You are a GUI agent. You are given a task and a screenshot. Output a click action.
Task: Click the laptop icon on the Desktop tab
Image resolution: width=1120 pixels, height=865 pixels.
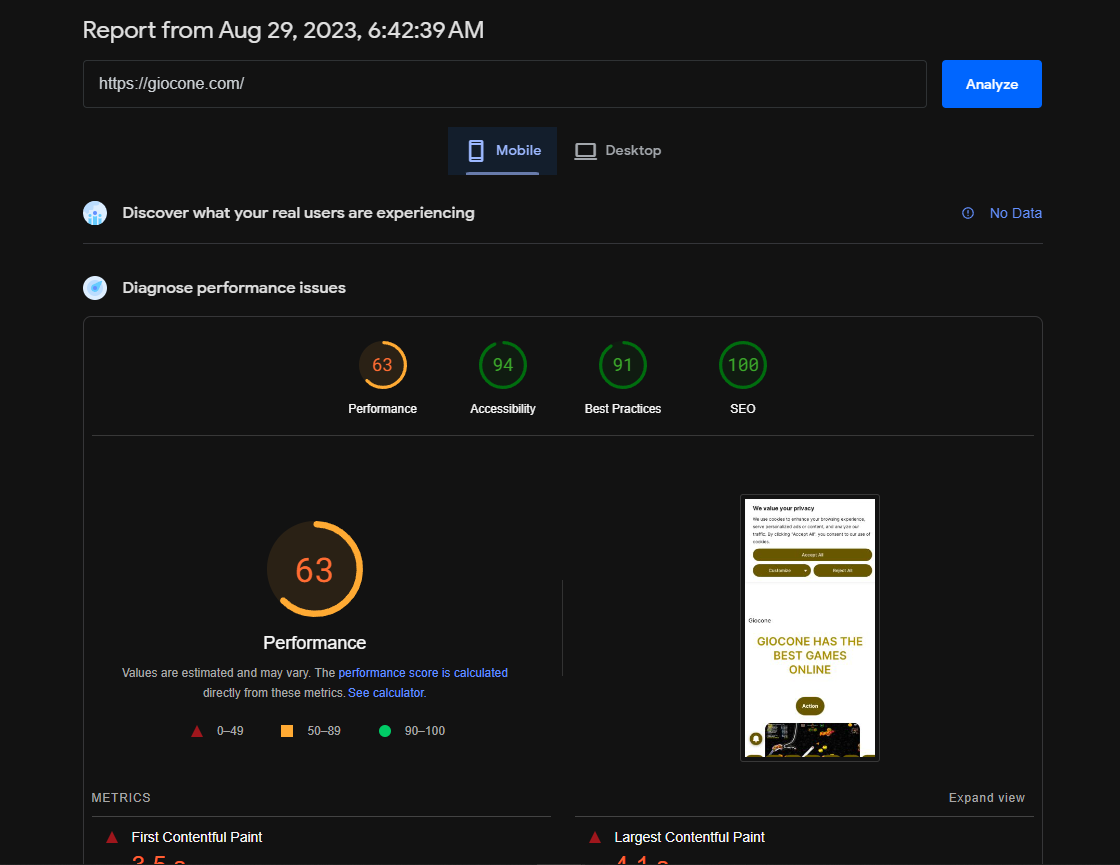[586, 151]
